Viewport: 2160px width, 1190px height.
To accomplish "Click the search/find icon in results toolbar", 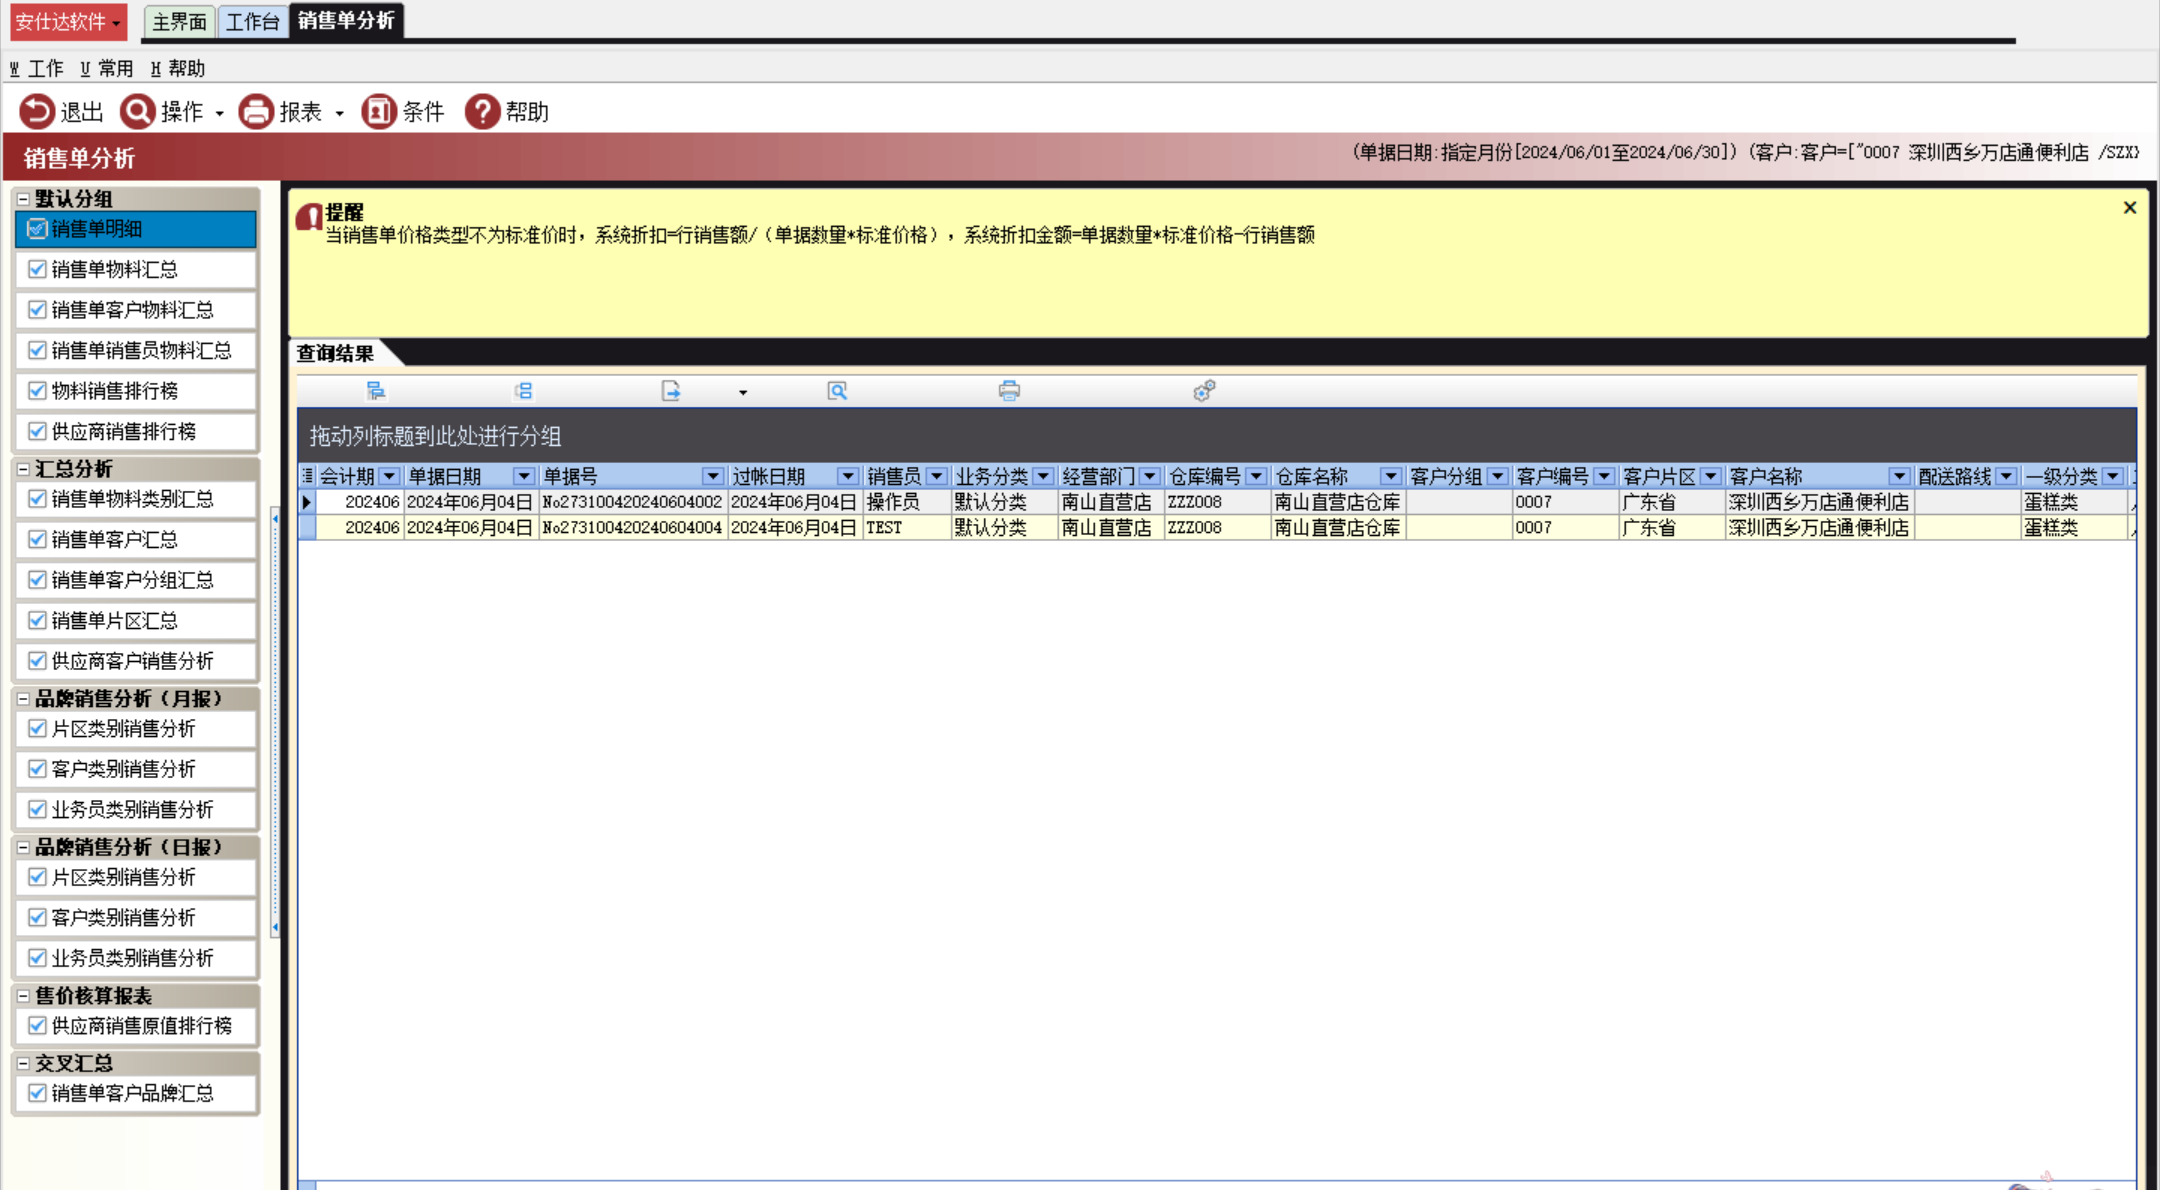I will (837, 391).
